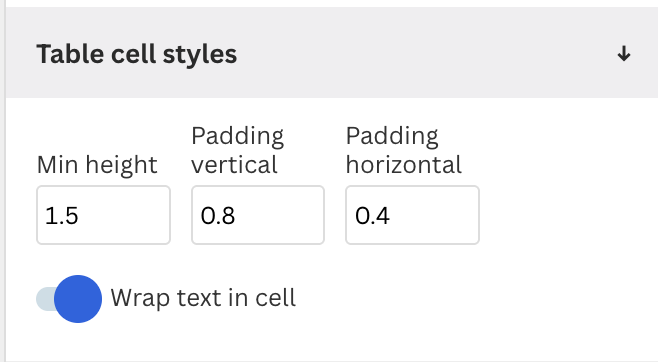
Task: Click the Padding vertical label
Action: [238, 150]
